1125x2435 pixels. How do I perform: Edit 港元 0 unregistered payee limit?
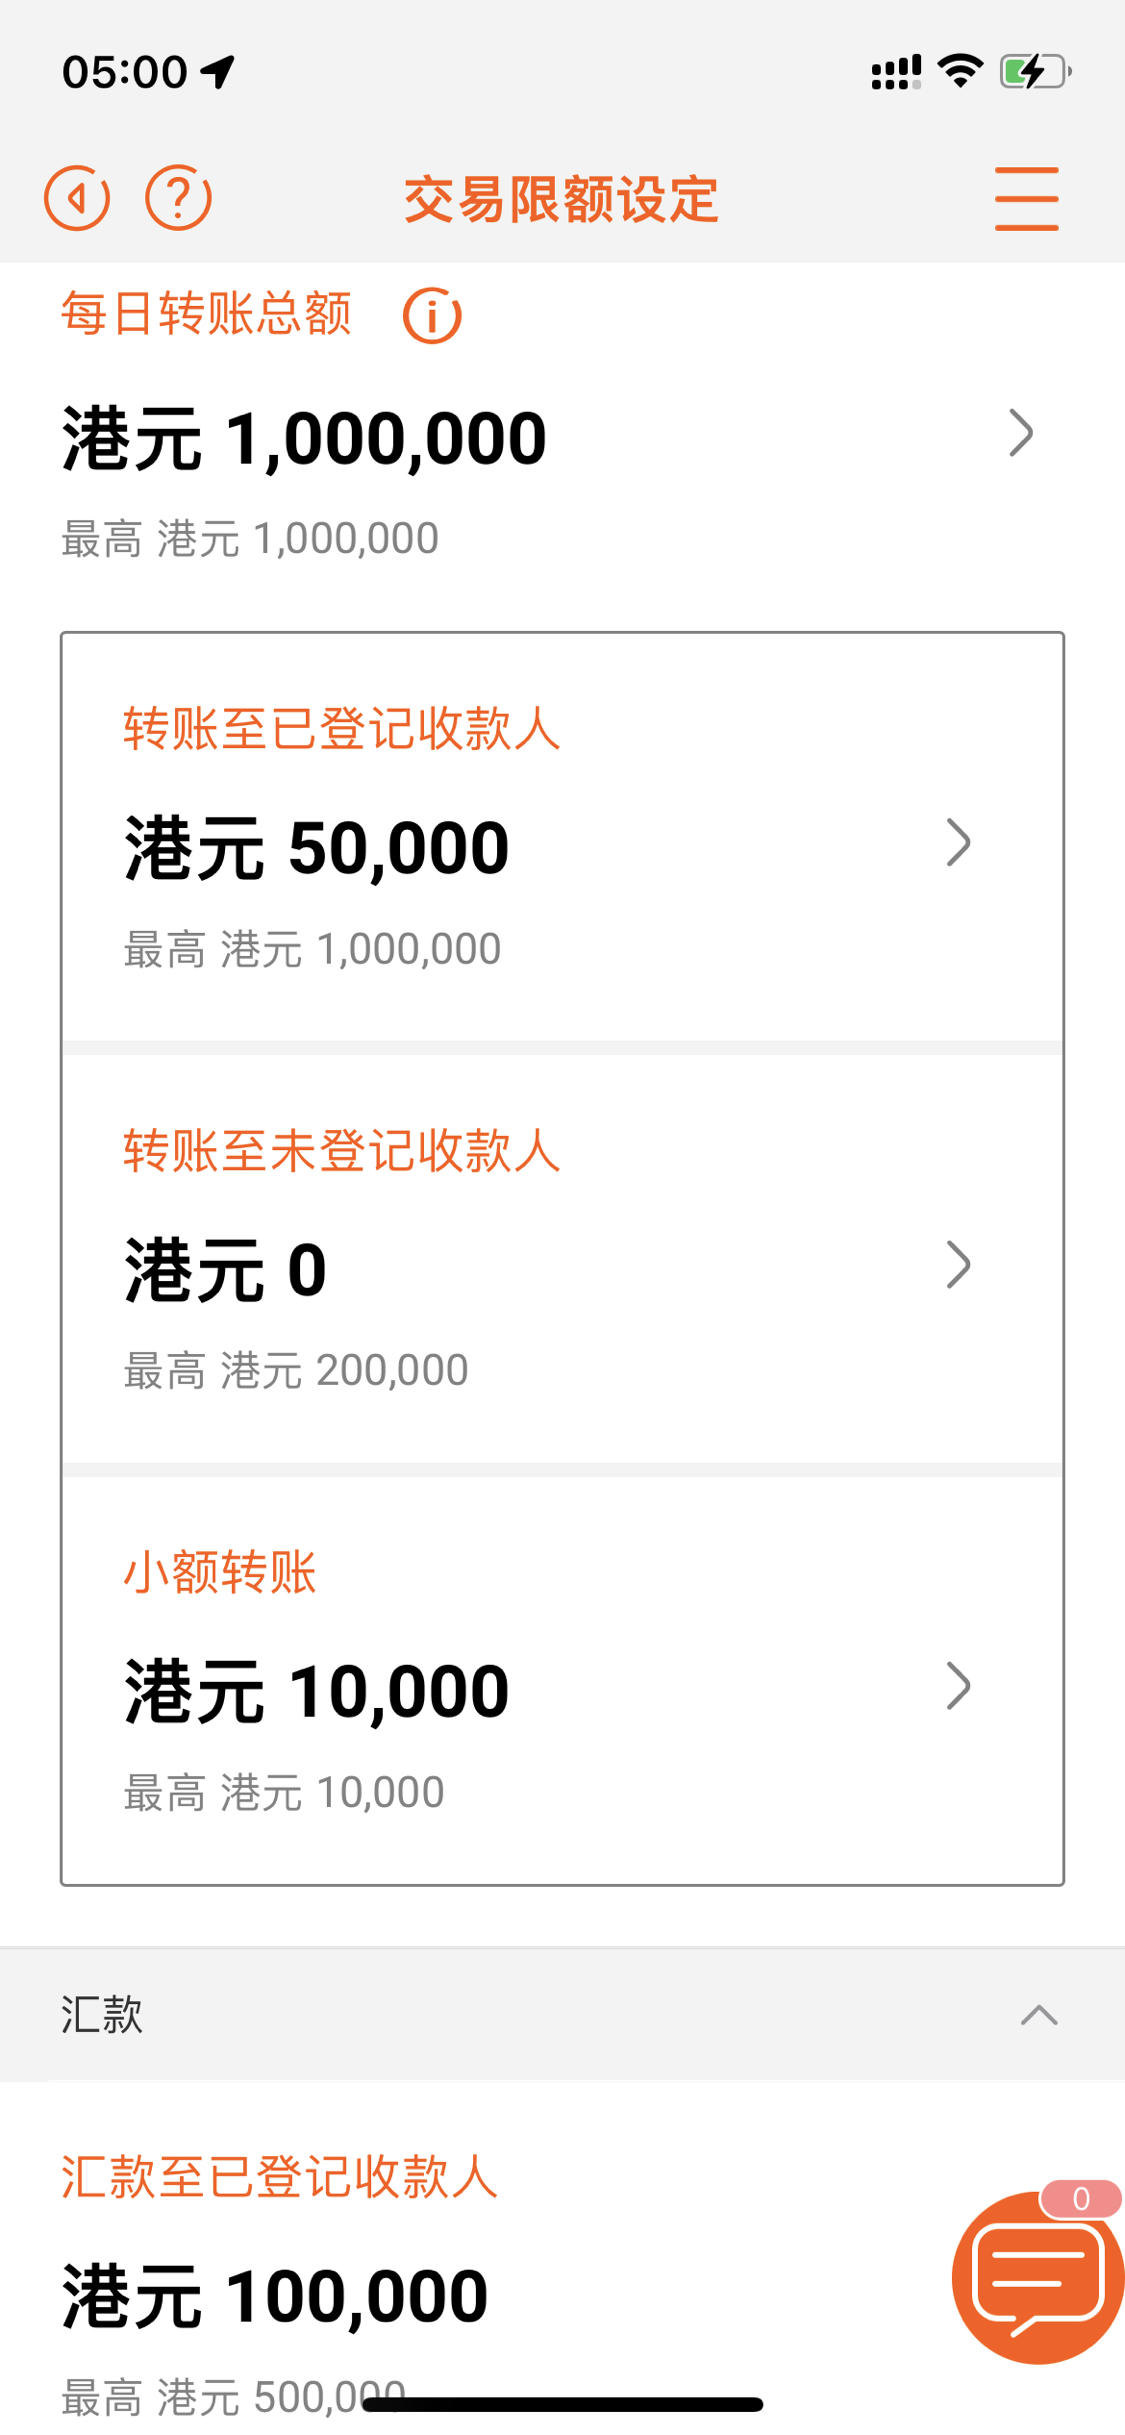(x=226, y=1270)
